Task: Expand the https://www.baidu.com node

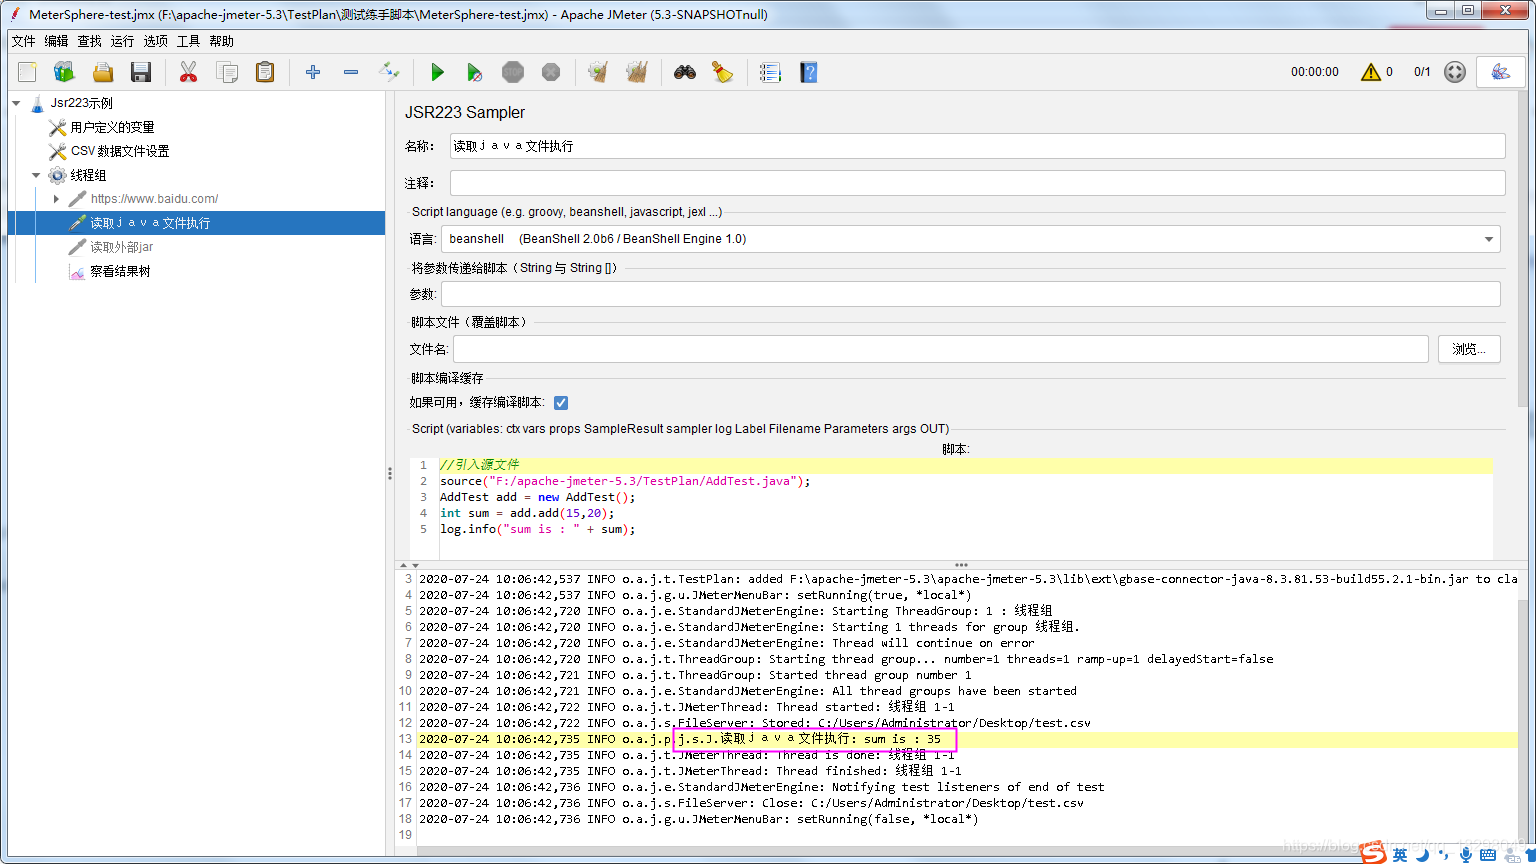Action: pyautogui.click(x=57, y=198)
